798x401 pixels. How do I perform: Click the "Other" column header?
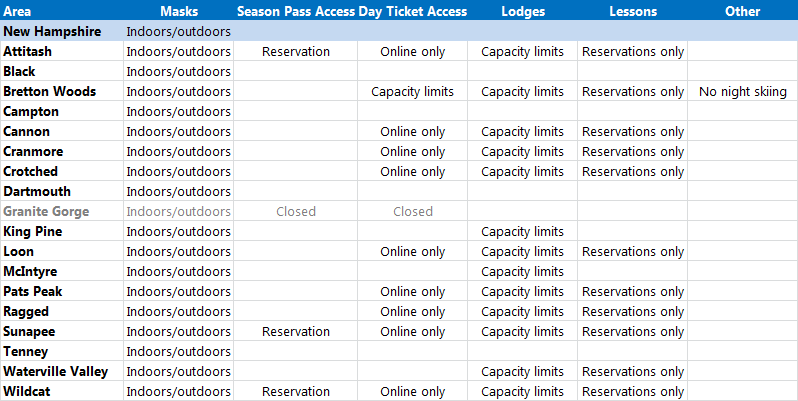743,11
